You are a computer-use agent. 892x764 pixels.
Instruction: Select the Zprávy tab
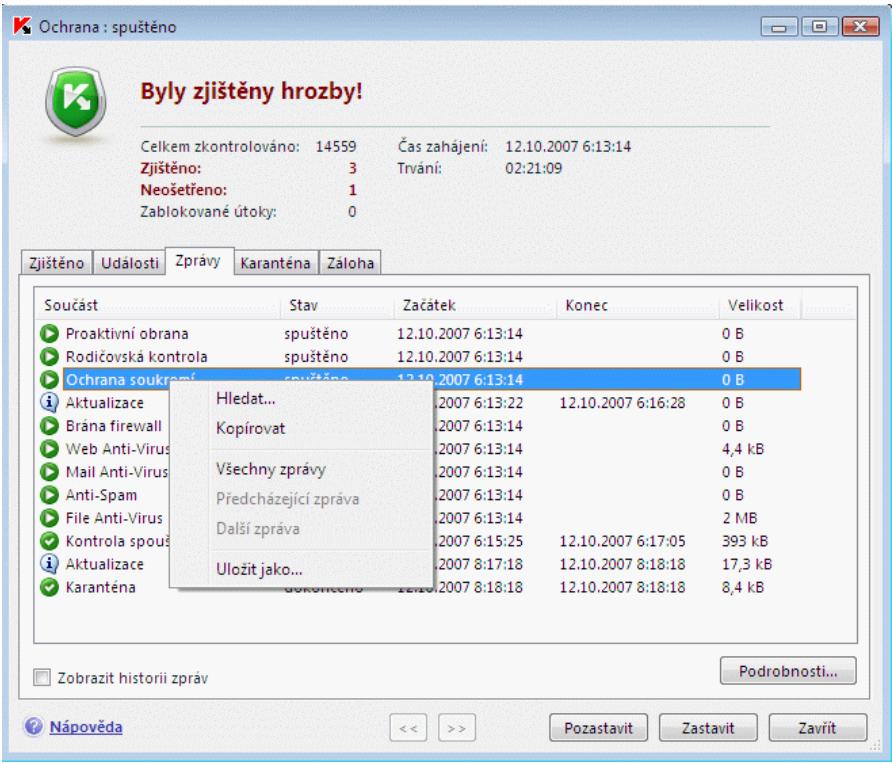198,261
